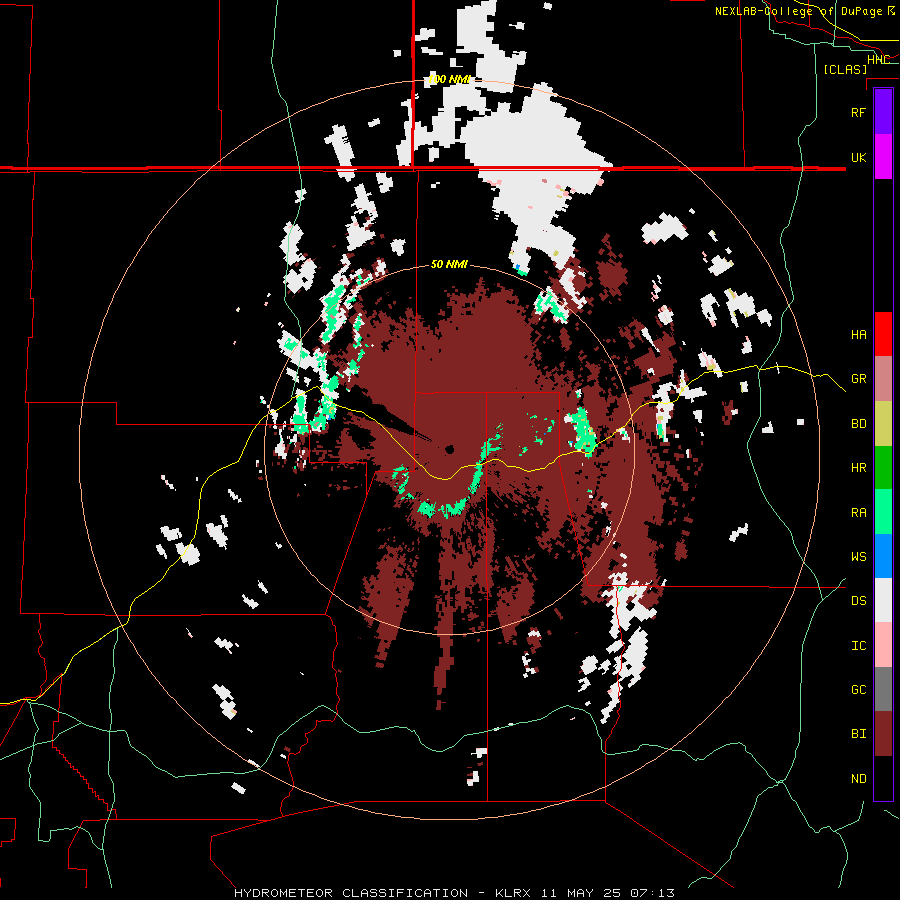Image resolution: width=900 pixels, height=900 pixels.
Task: Select the blue WS legend swatch
Action: coord(883,556)
